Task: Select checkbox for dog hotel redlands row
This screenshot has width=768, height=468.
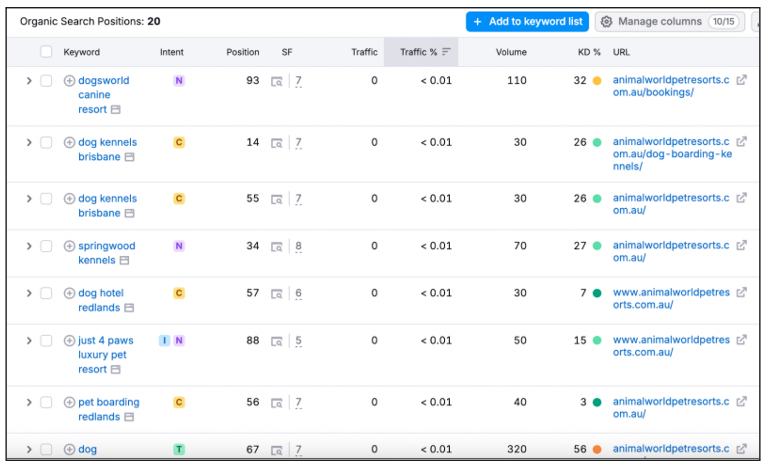Action: pyautogui.click(x=46, y=293)
